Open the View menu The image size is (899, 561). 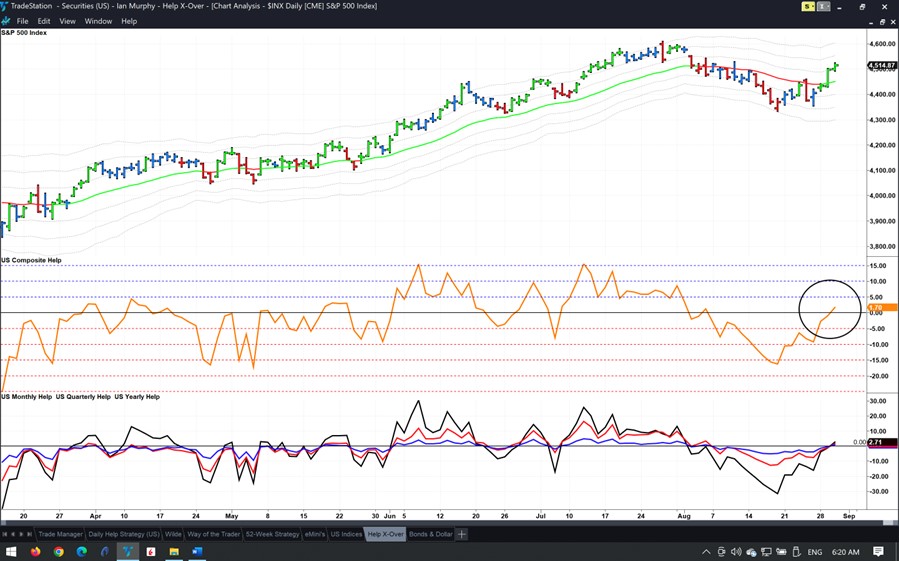click(x=67, y=21)
